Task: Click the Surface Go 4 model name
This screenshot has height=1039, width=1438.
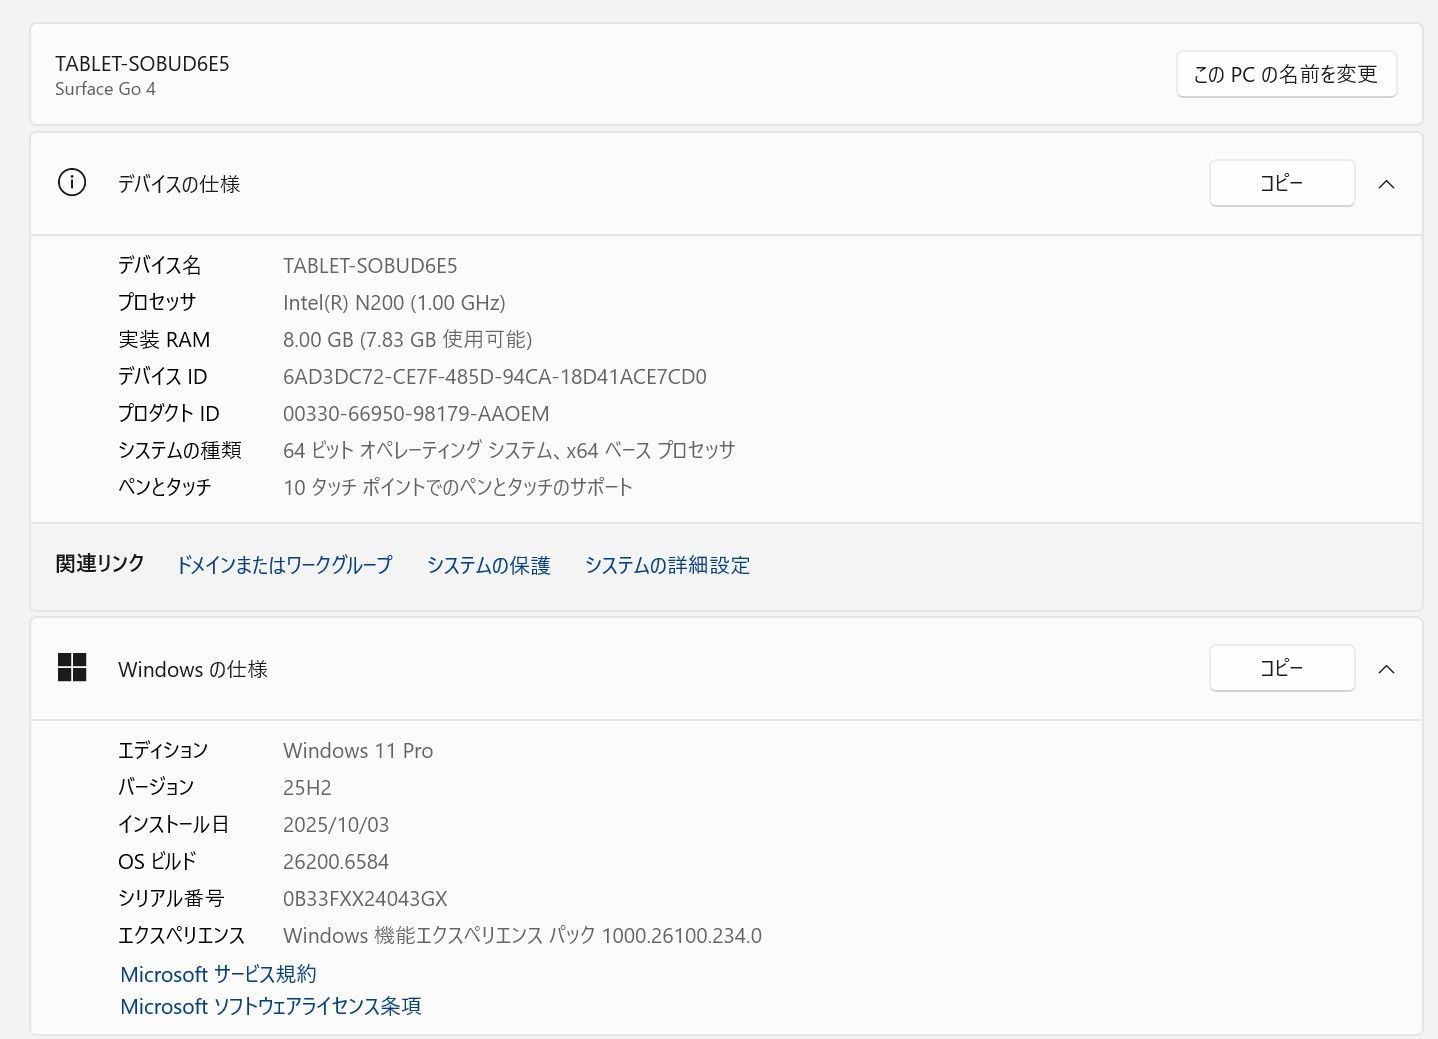Action: tap(105, 89)
